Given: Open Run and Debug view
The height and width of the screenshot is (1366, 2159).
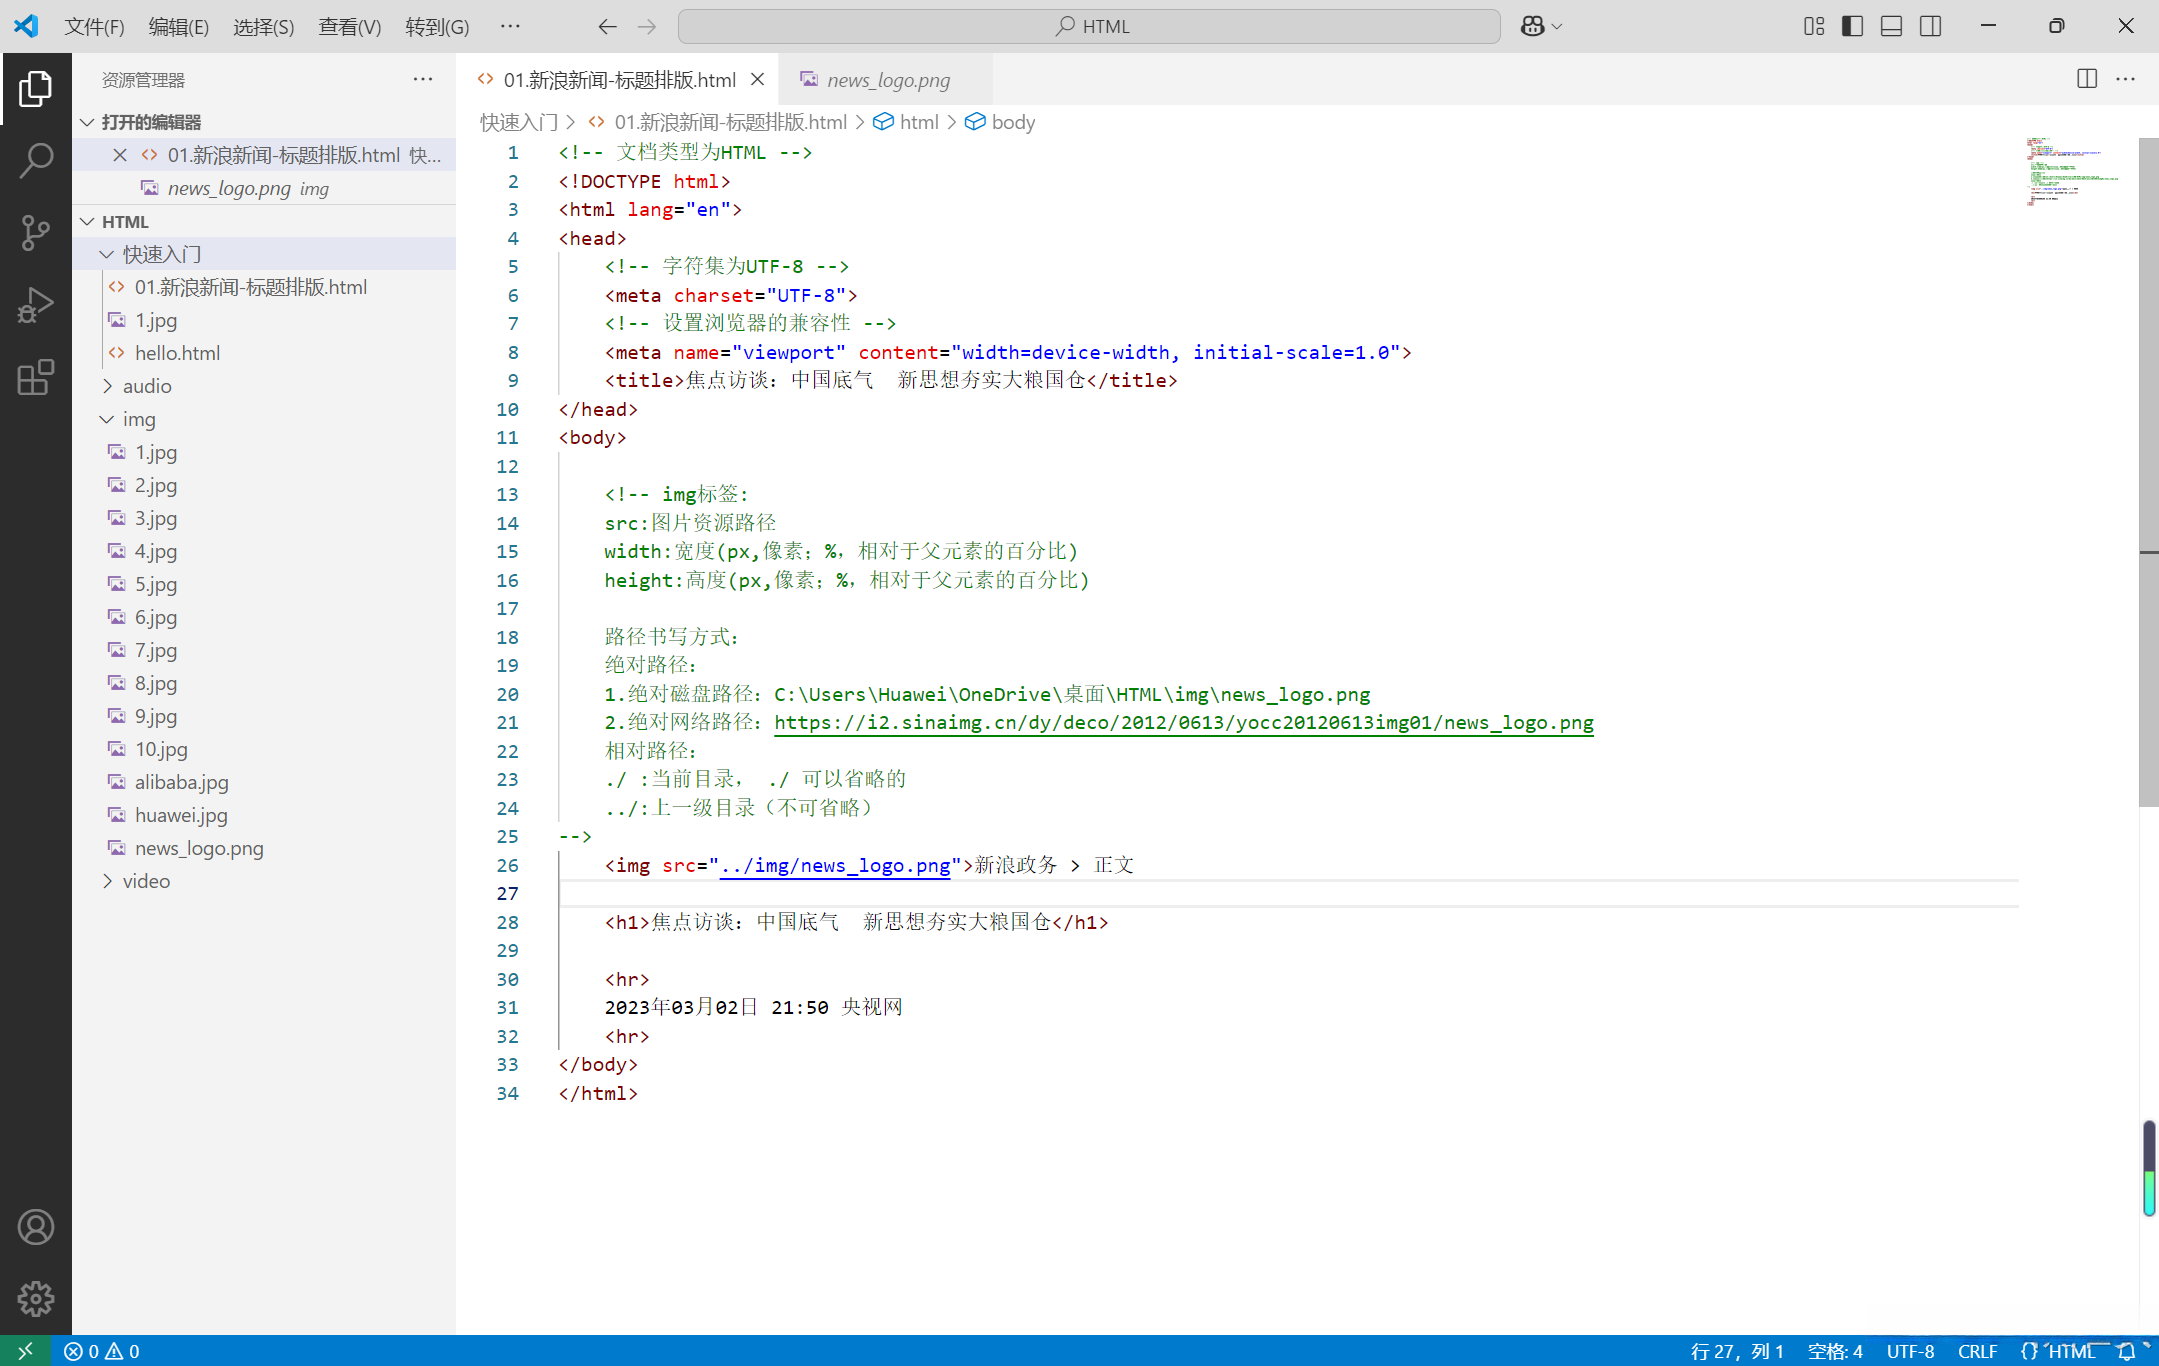Looking at the screenshot, I should click(36, 305).
